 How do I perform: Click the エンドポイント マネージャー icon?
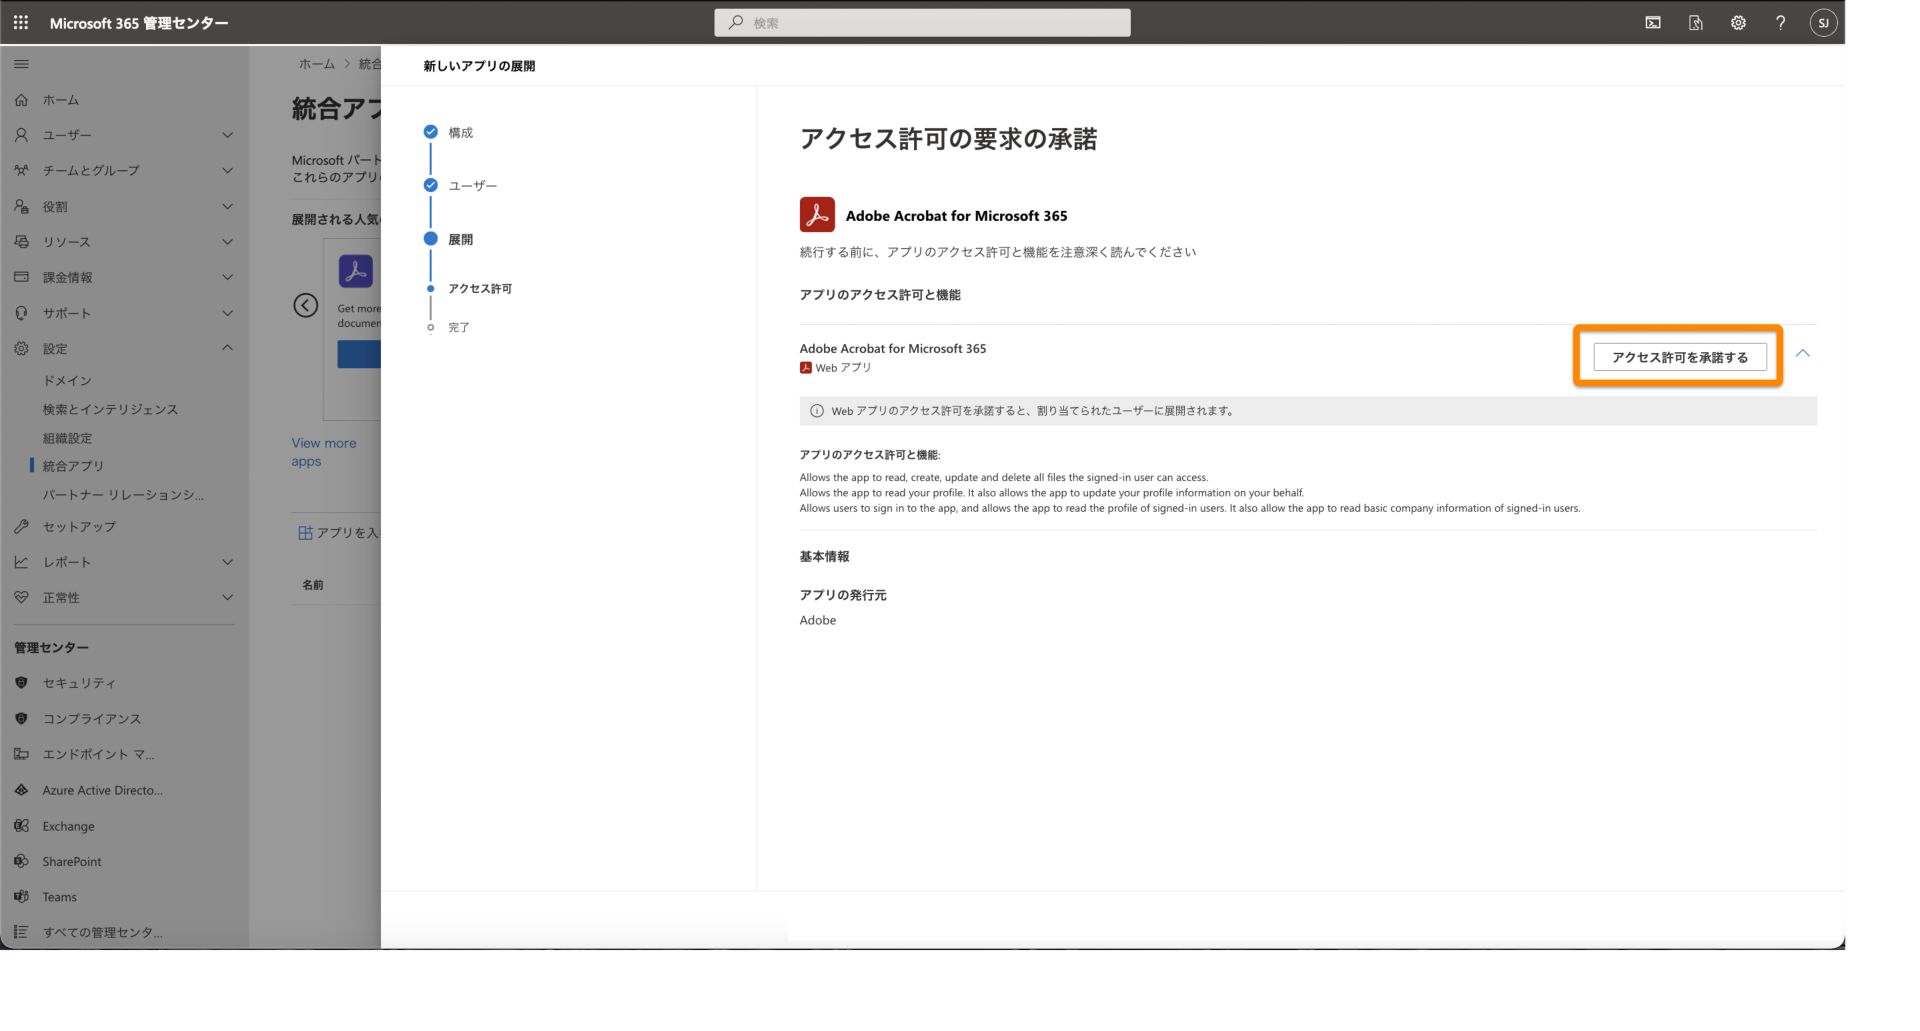click(x=21, y=754)
